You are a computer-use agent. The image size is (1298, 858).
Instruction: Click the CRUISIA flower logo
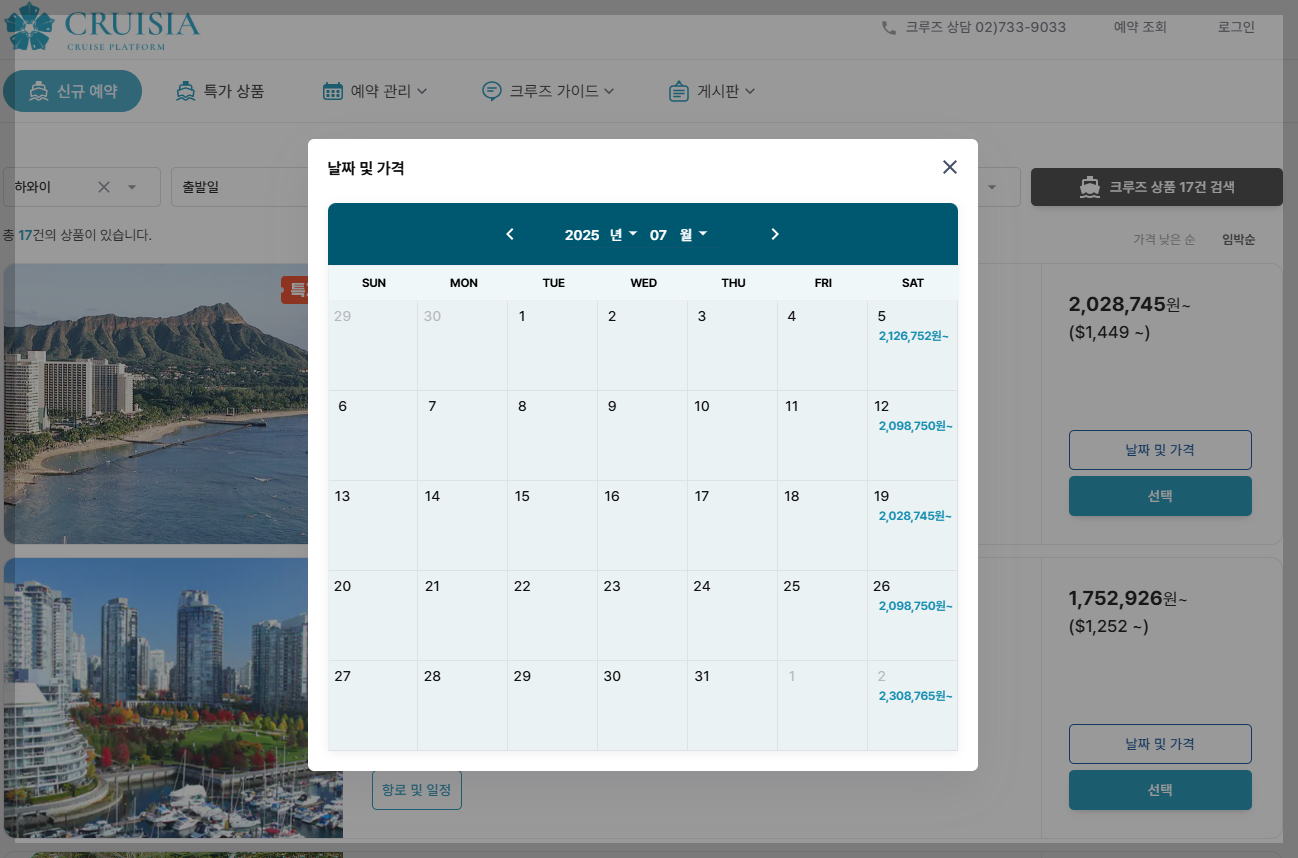pyautogui.click(x=29, y=26)
